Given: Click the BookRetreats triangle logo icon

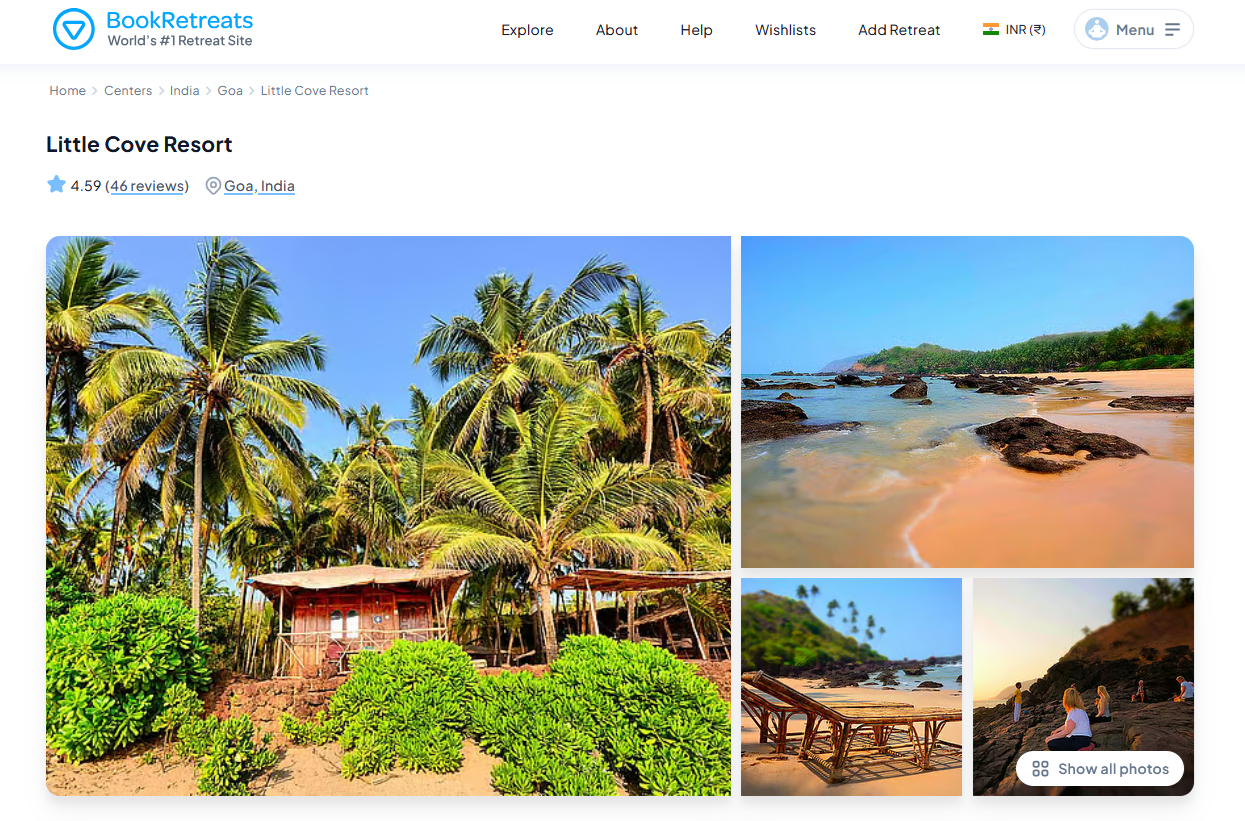Looking at the screenshot, I should click(x=73, y=30).
